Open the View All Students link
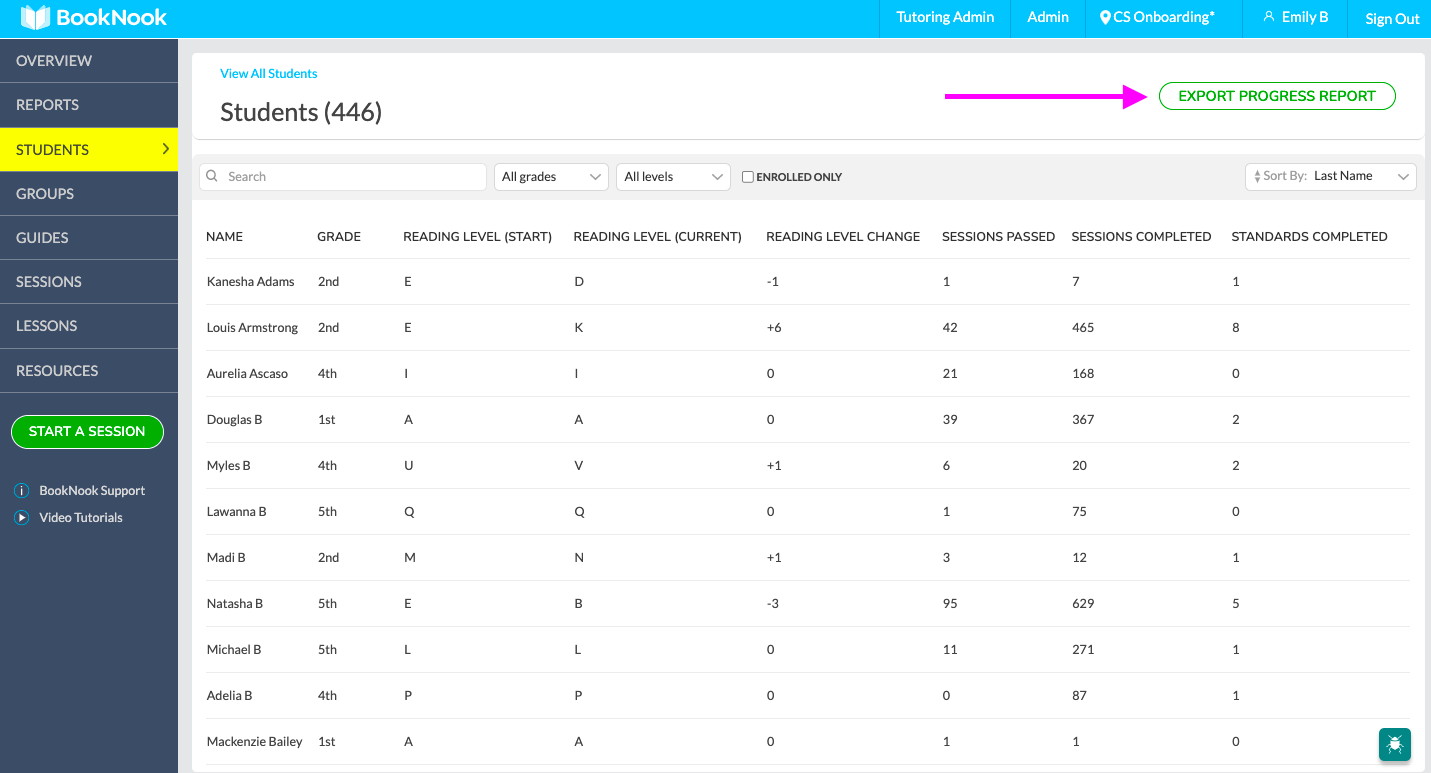Image resolution: width=1431 pixels, height=773 pixels. tap(268, 73)
